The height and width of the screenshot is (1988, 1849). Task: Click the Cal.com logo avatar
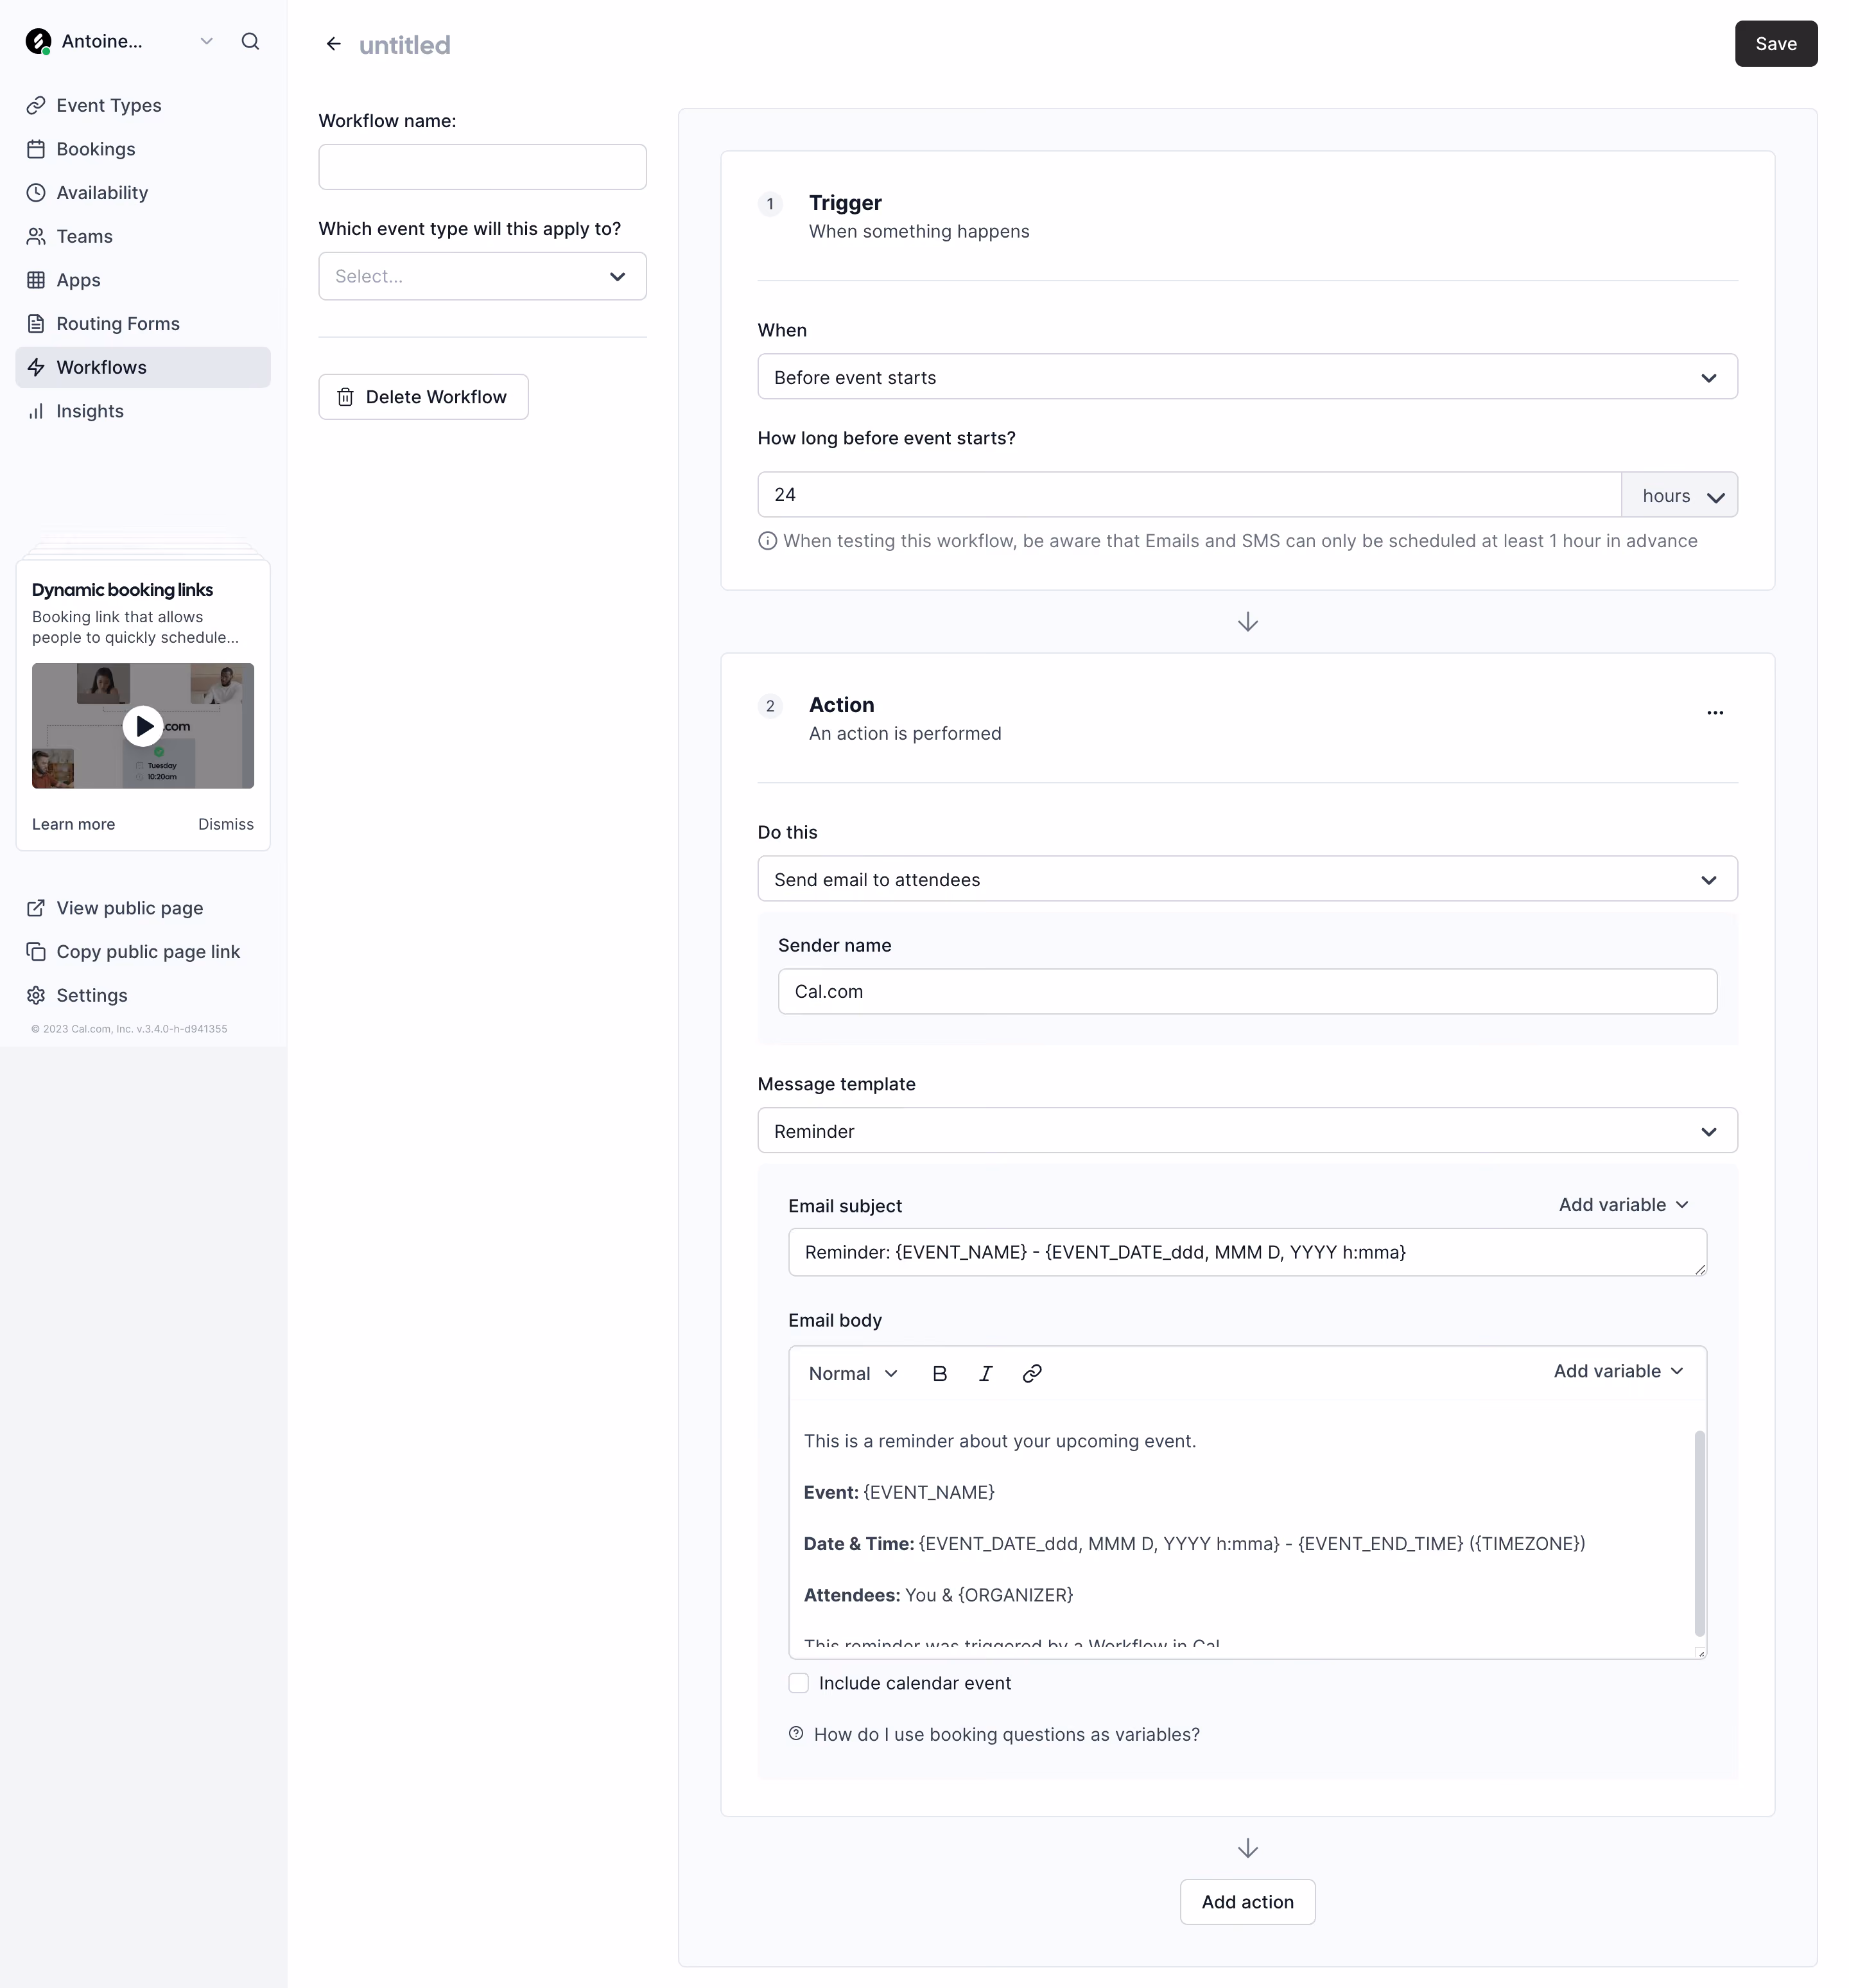click(38, 41)
